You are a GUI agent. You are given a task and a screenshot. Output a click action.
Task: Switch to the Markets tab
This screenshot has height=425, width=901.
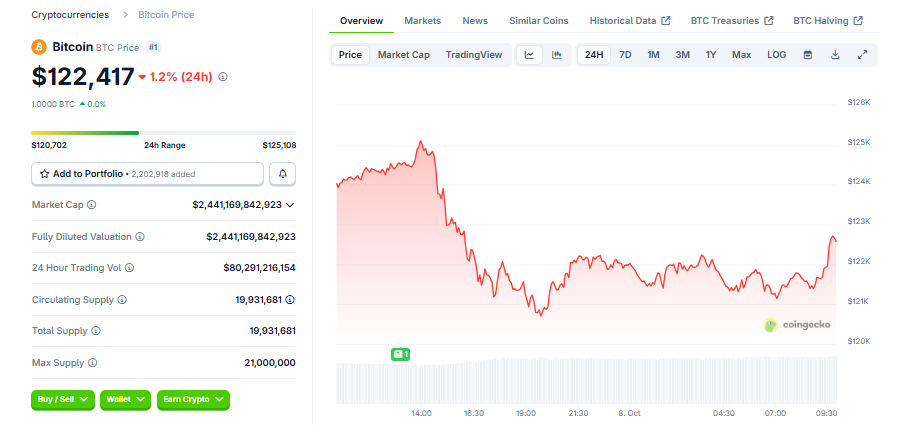tap(422, 21)
